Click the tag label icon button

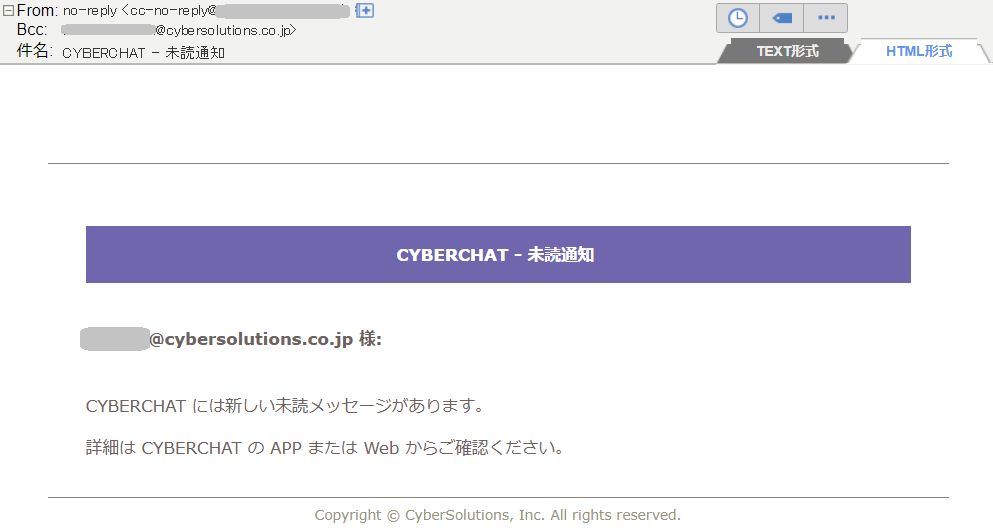tap(781, 18)
